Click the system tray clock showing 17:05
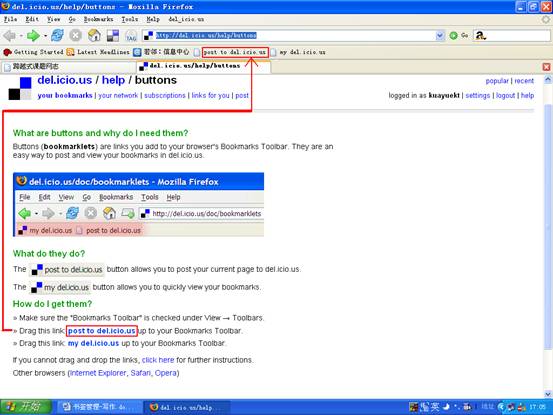The image size is (553, 415). click(538, 407)
